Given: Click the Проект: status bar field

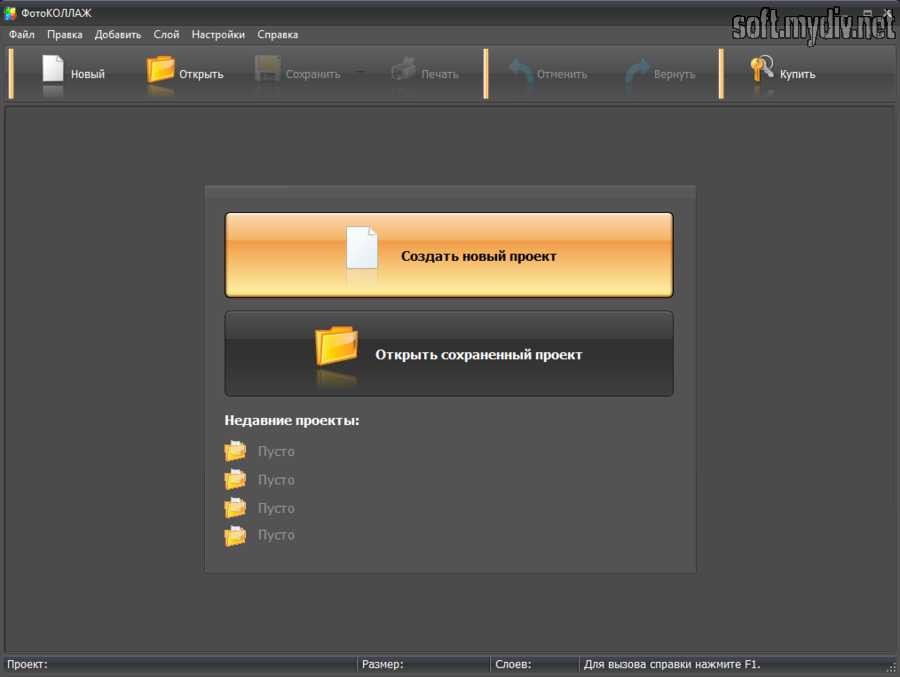Looking at the screenshot, I should point(180,664).
